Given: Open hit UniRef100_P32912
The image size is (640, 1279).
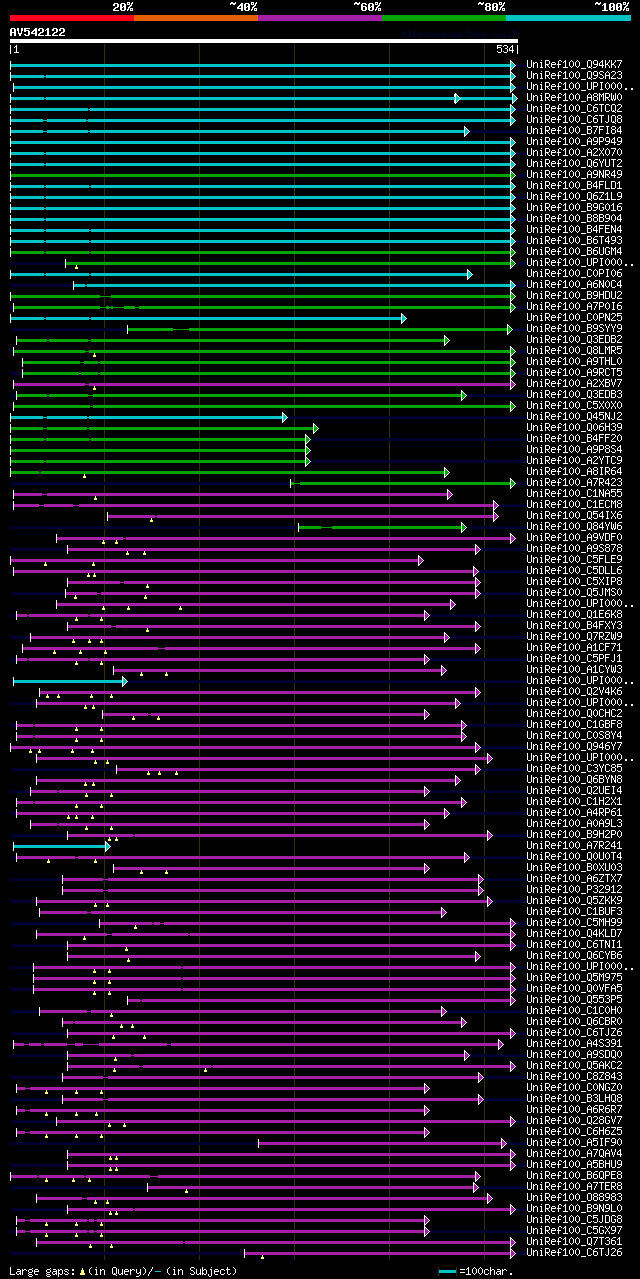Looking at the screenshot, I should [576, 889].
